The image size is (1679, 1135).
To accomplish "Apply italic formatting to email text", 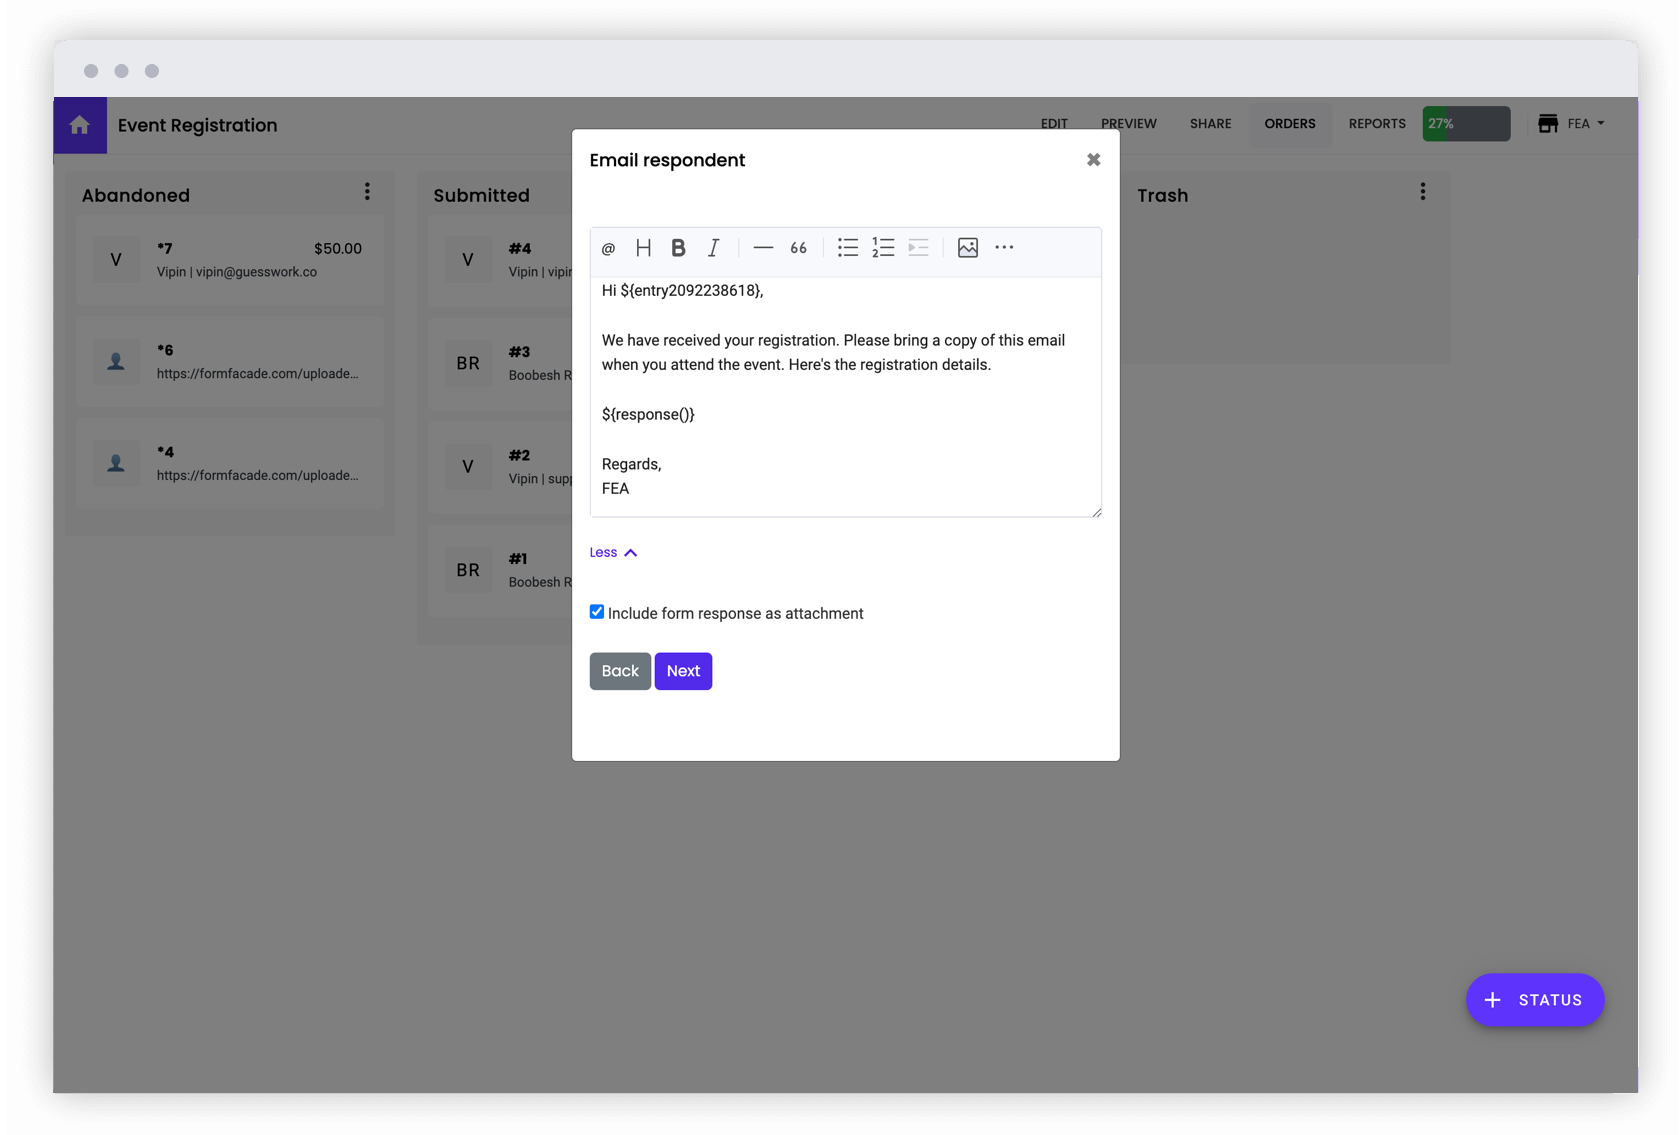I will (713, 247).
